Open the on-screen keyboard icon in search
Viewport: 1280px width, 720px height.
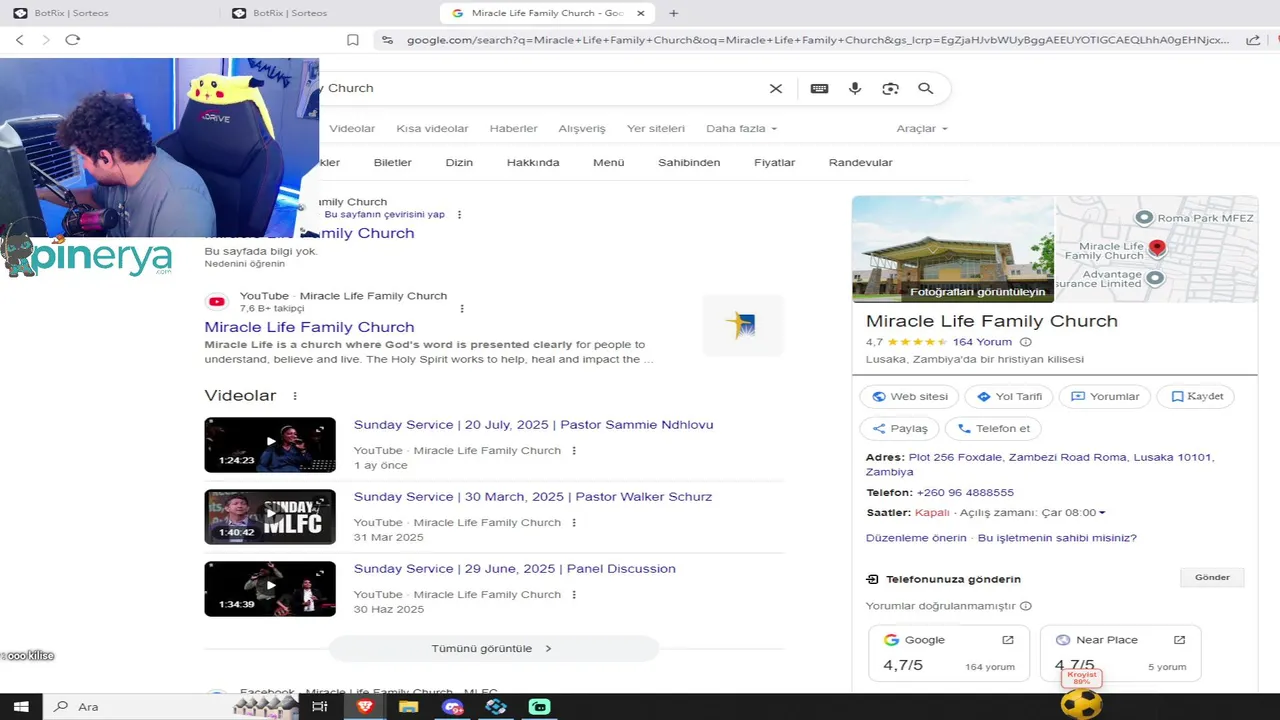click(x=819, y=88)
